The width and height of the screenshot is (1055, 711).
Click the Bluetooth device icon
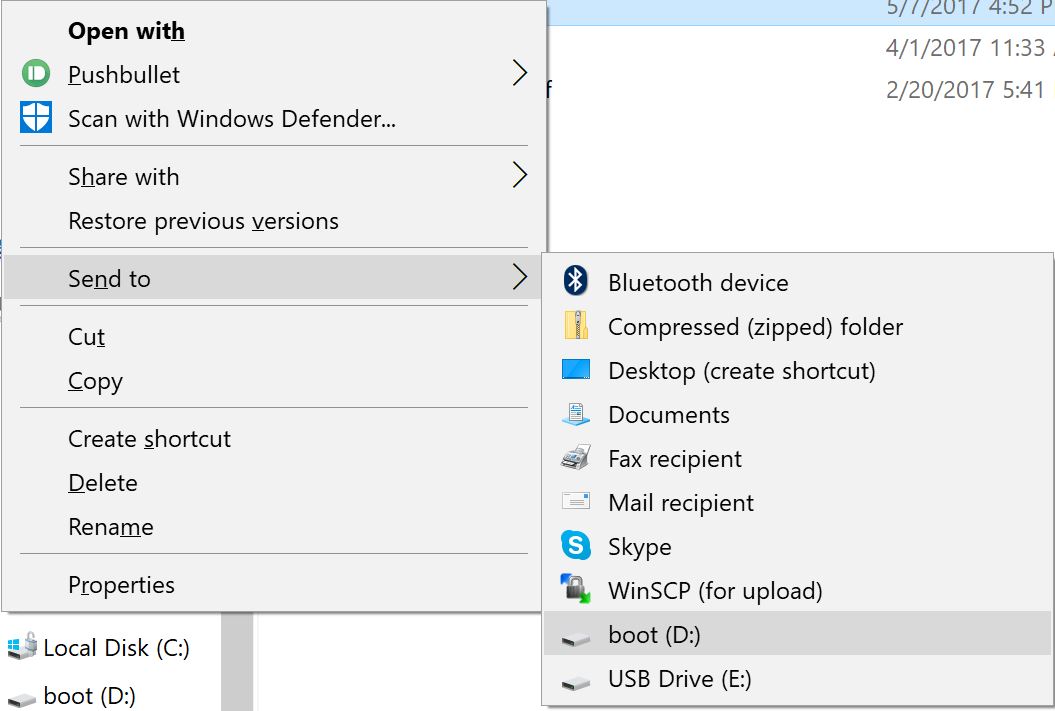point(575,282)
